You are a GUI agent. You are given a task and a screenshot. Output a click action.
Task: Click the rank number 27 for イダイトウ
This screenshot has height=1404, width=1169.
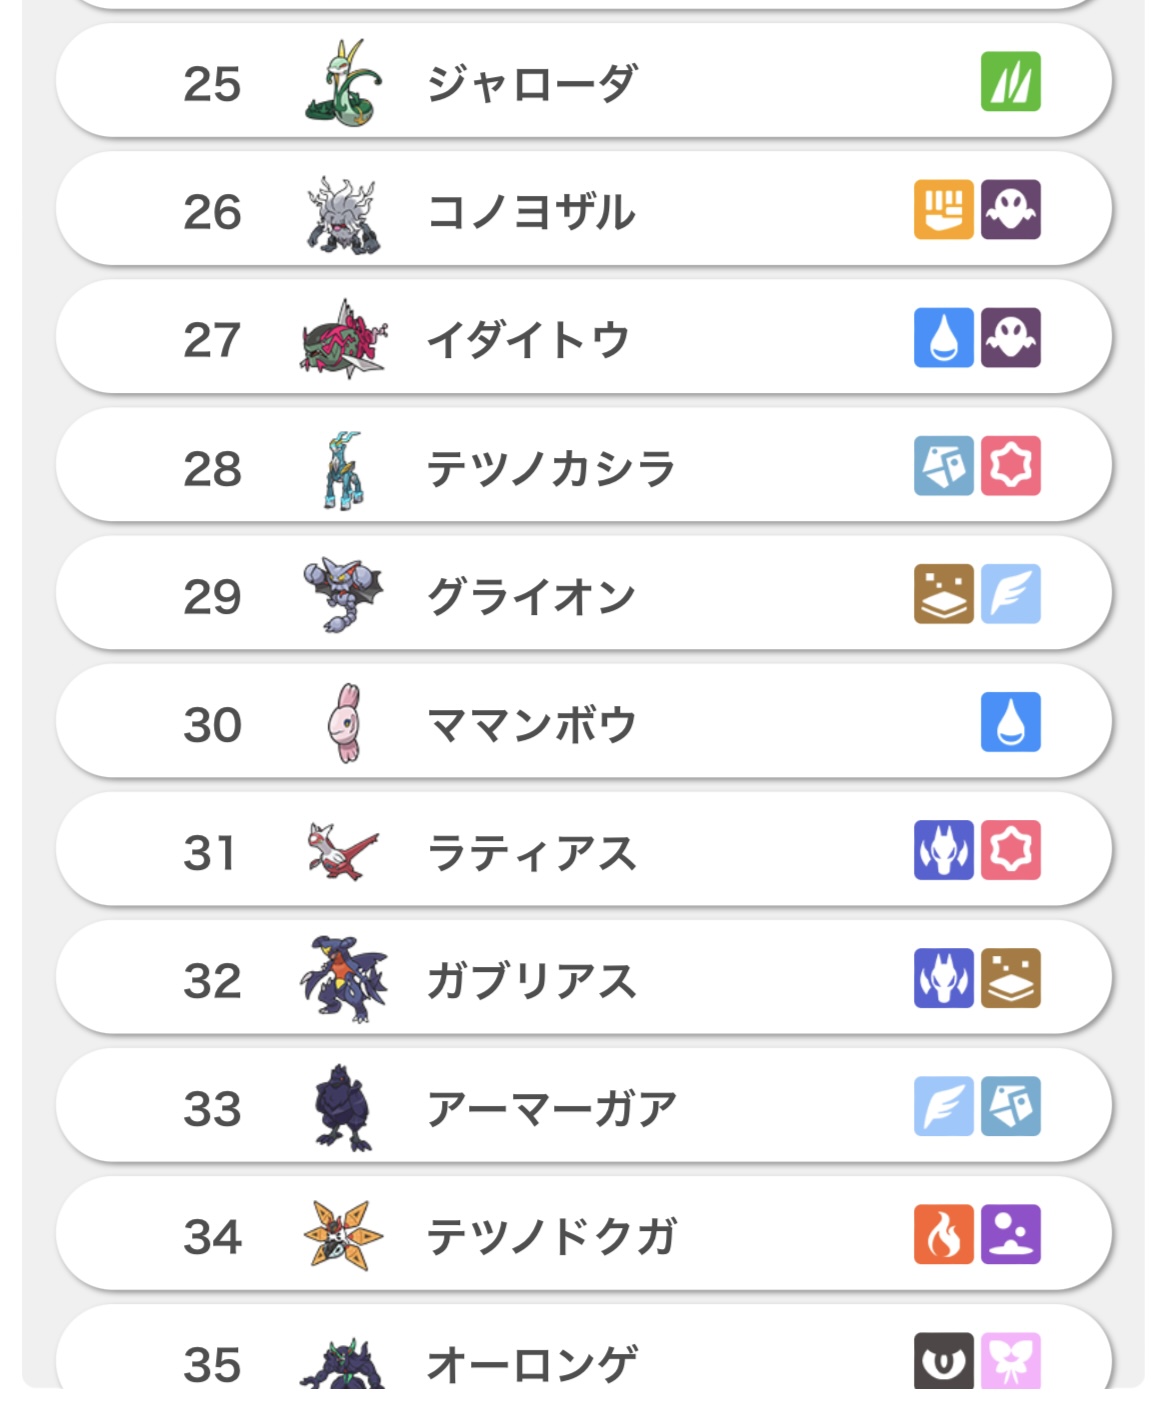(212, 340)
